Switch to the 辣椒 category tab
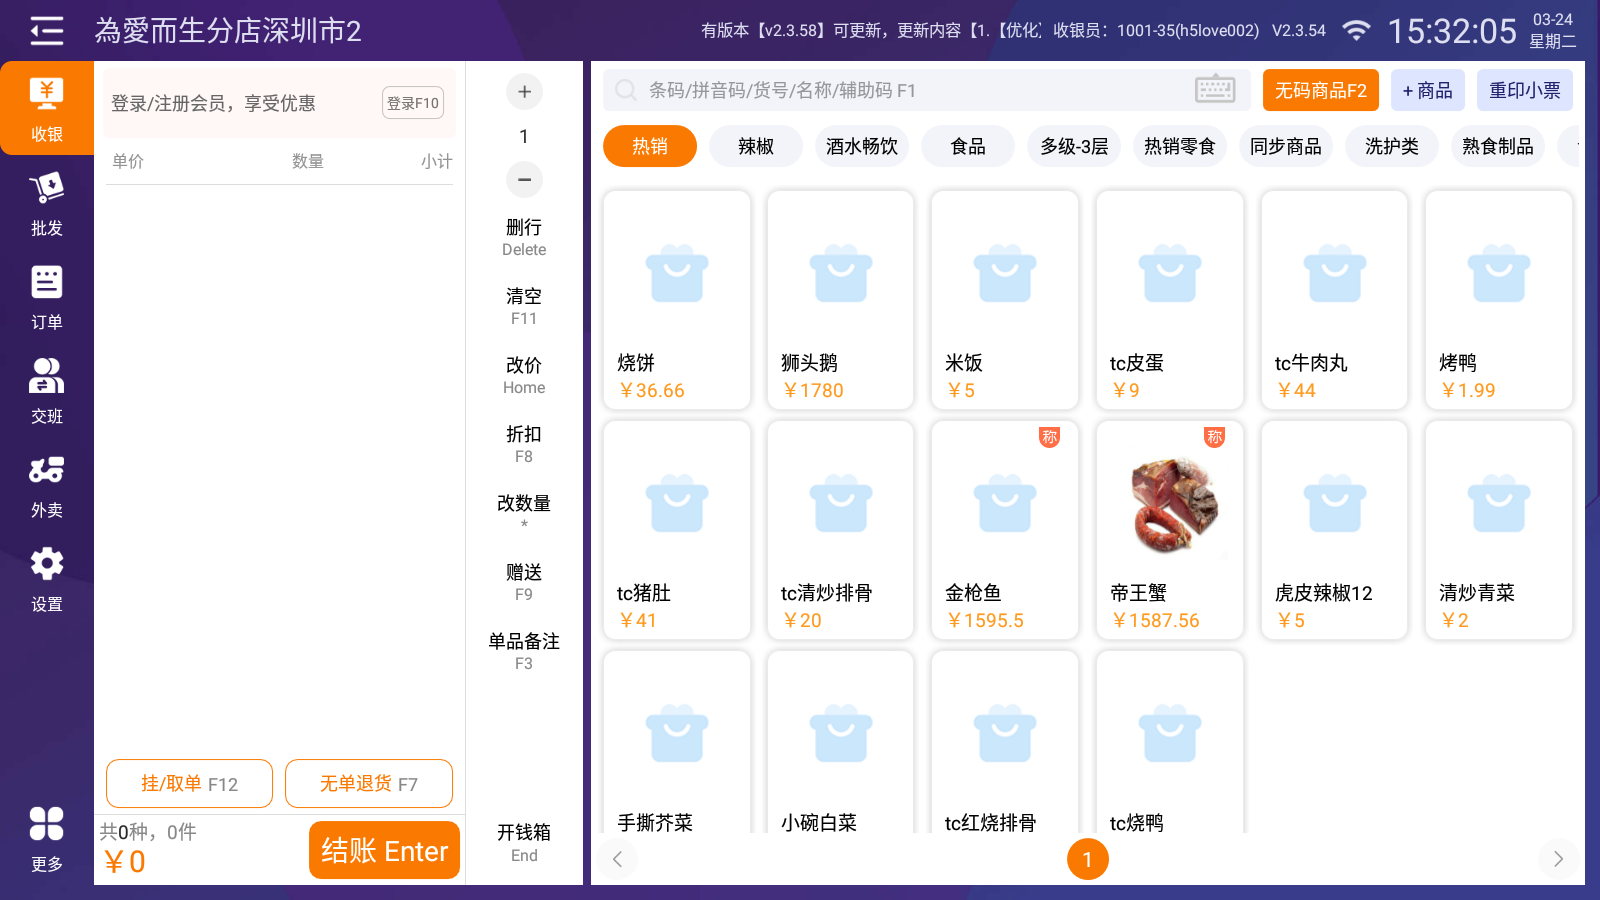The width and height of the screenshot is (1600, 900). coord(756,147)
